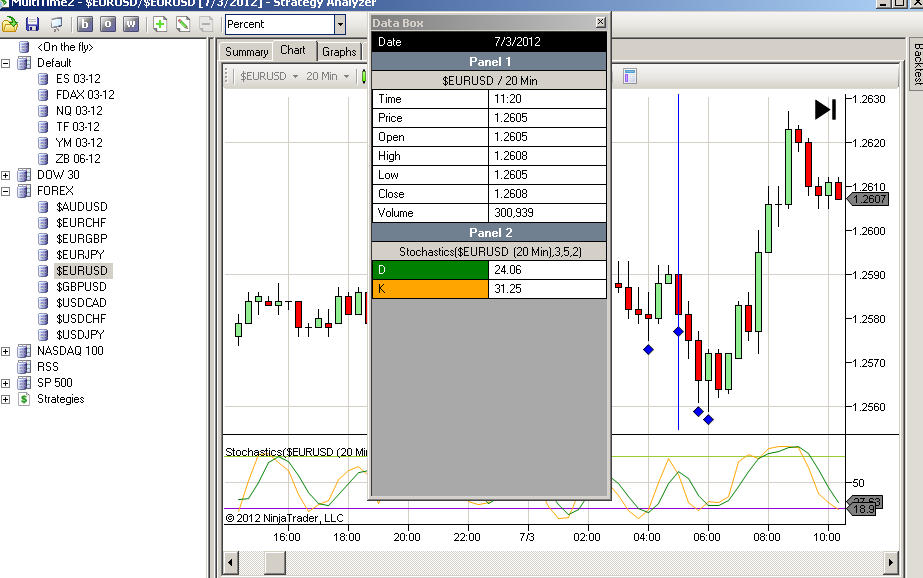Switch to the Chart tab
The width and height of the screenshot is (923, 578).
[293, 50]
